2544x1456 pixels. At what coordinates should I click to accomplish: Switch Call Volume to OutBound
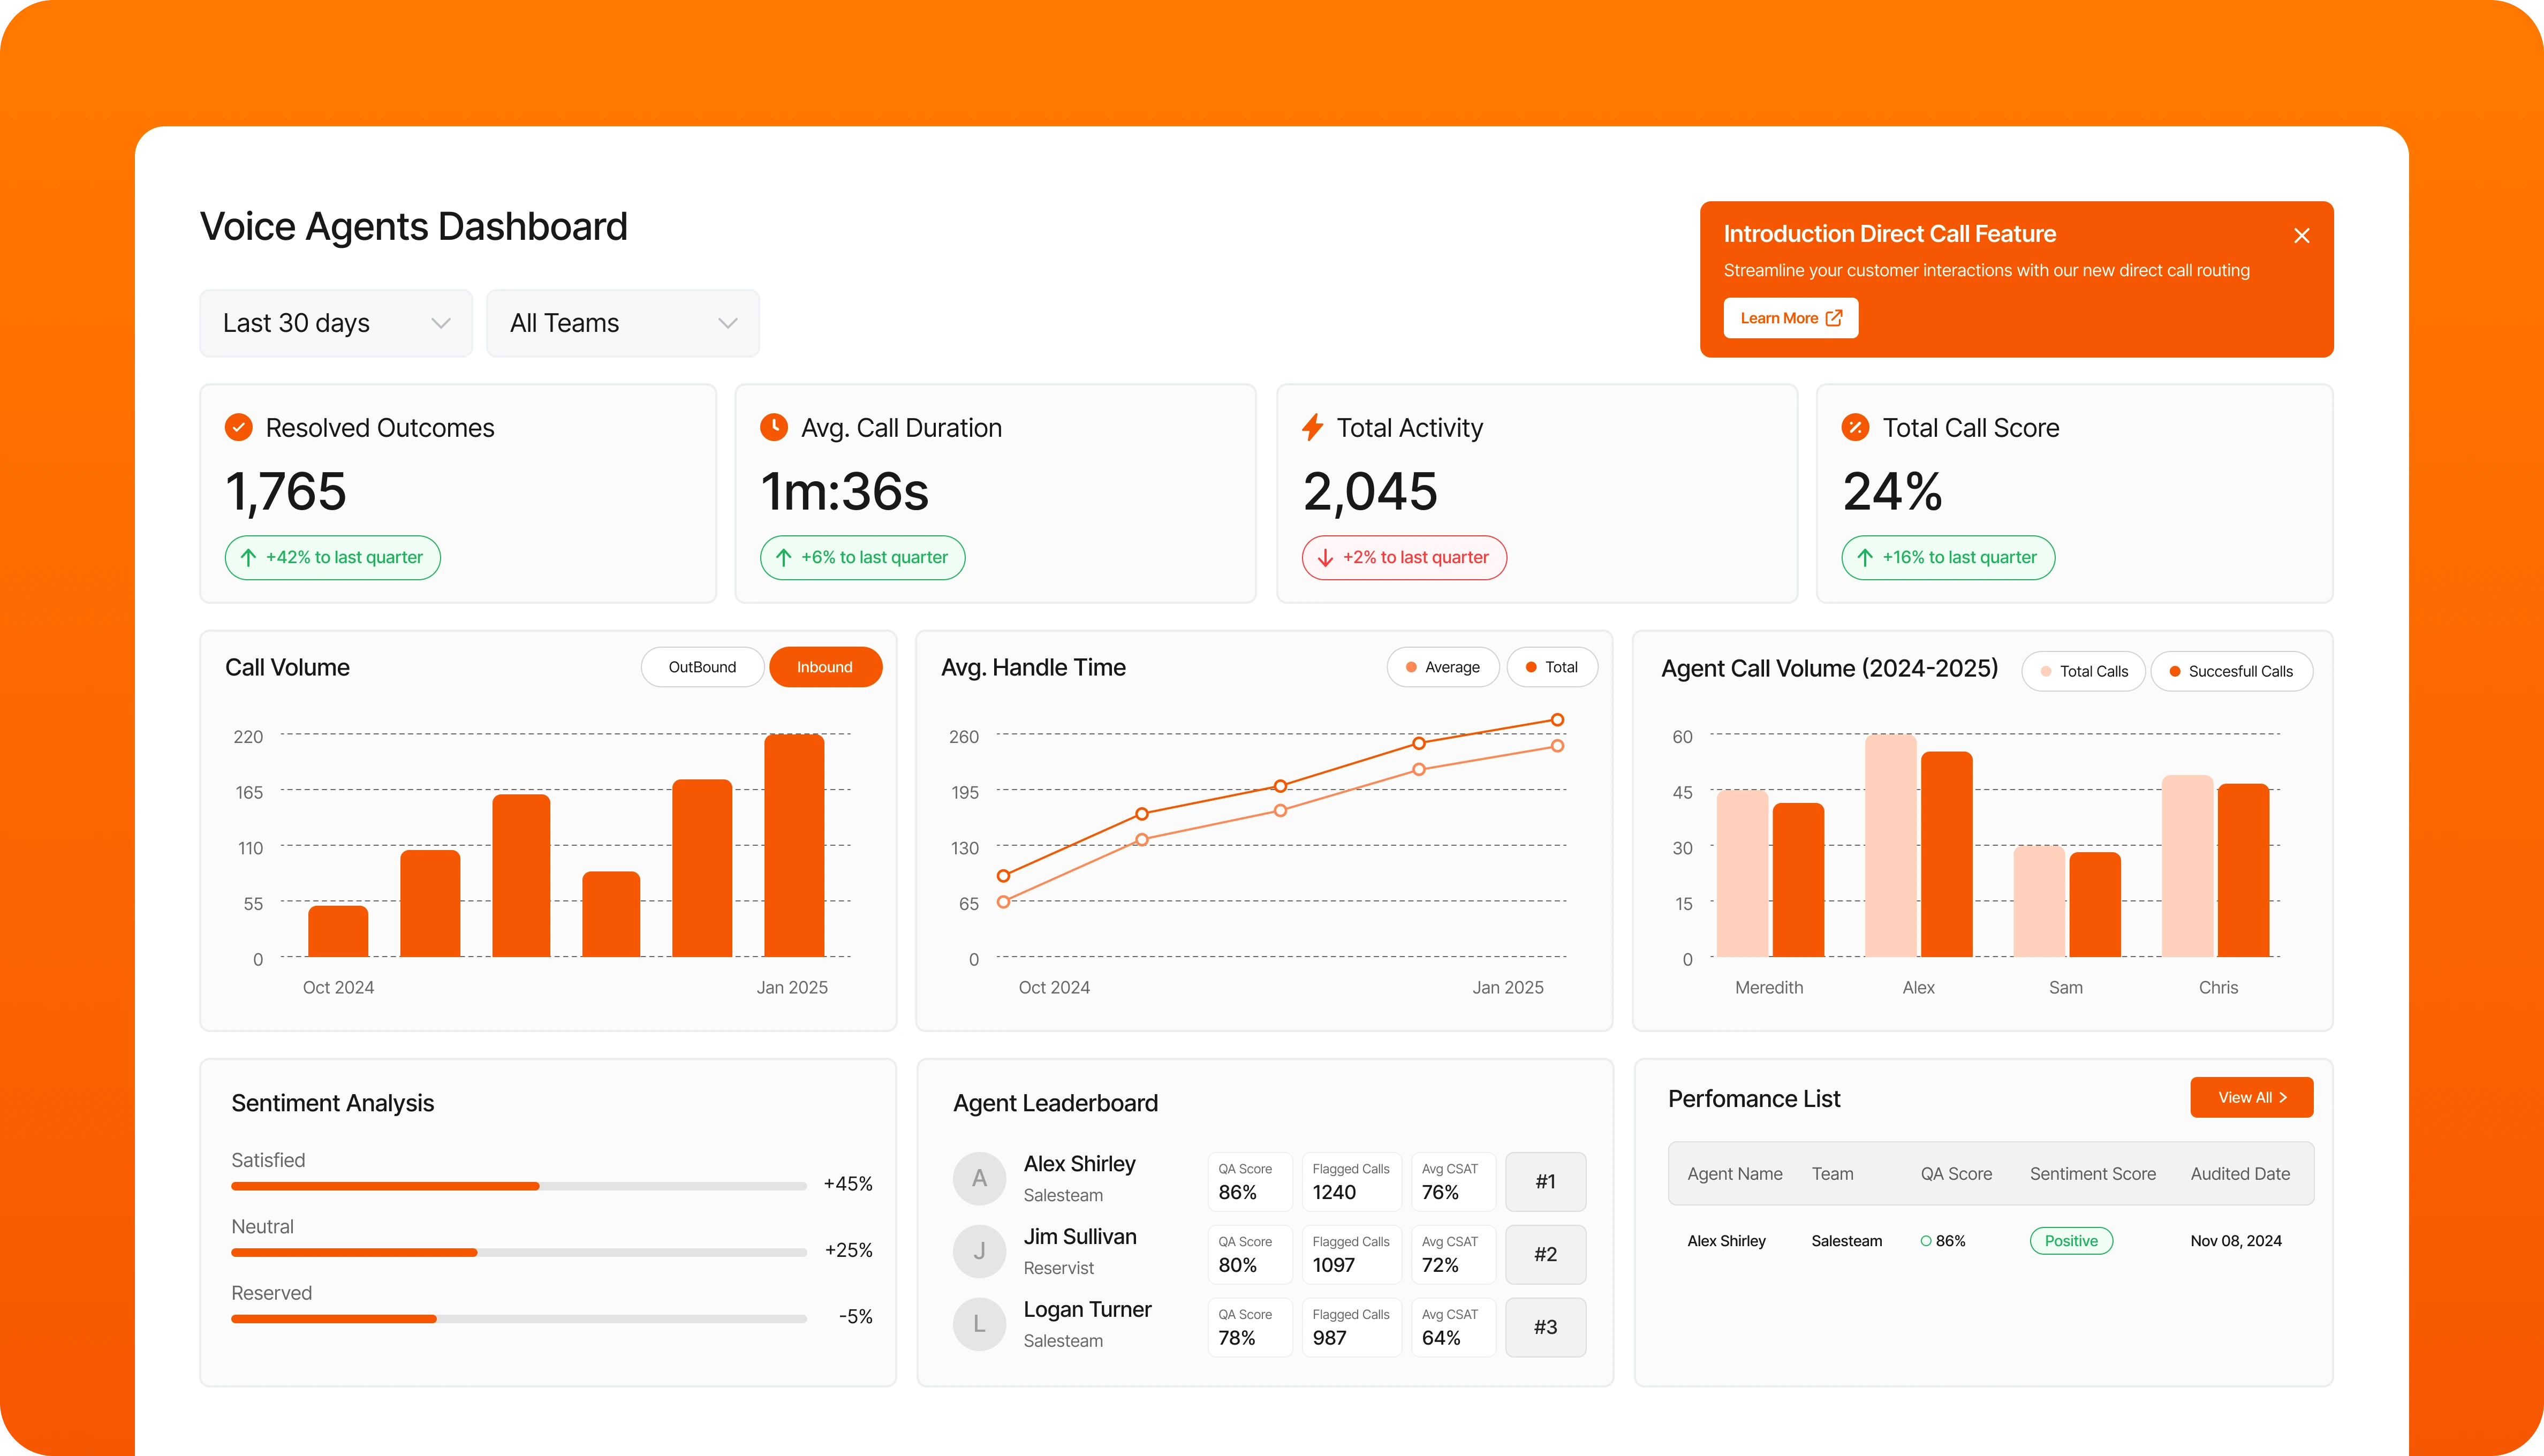pos(702,667)
